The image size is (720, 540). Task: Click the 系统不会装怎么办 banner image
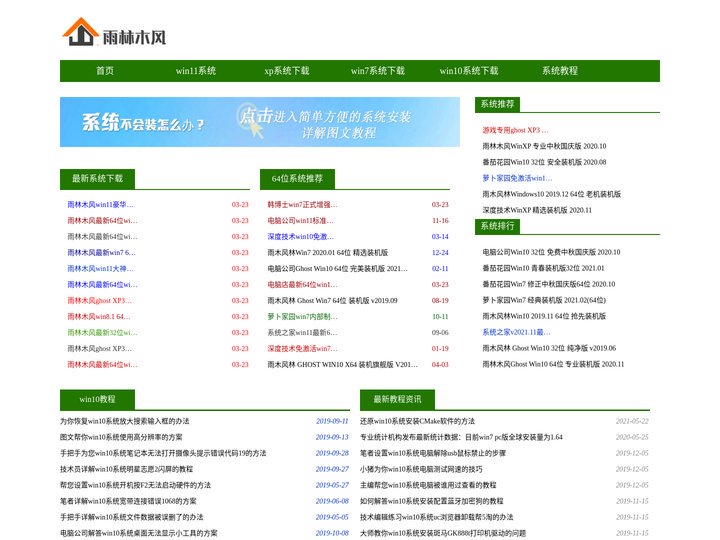[x=260, y=122]
